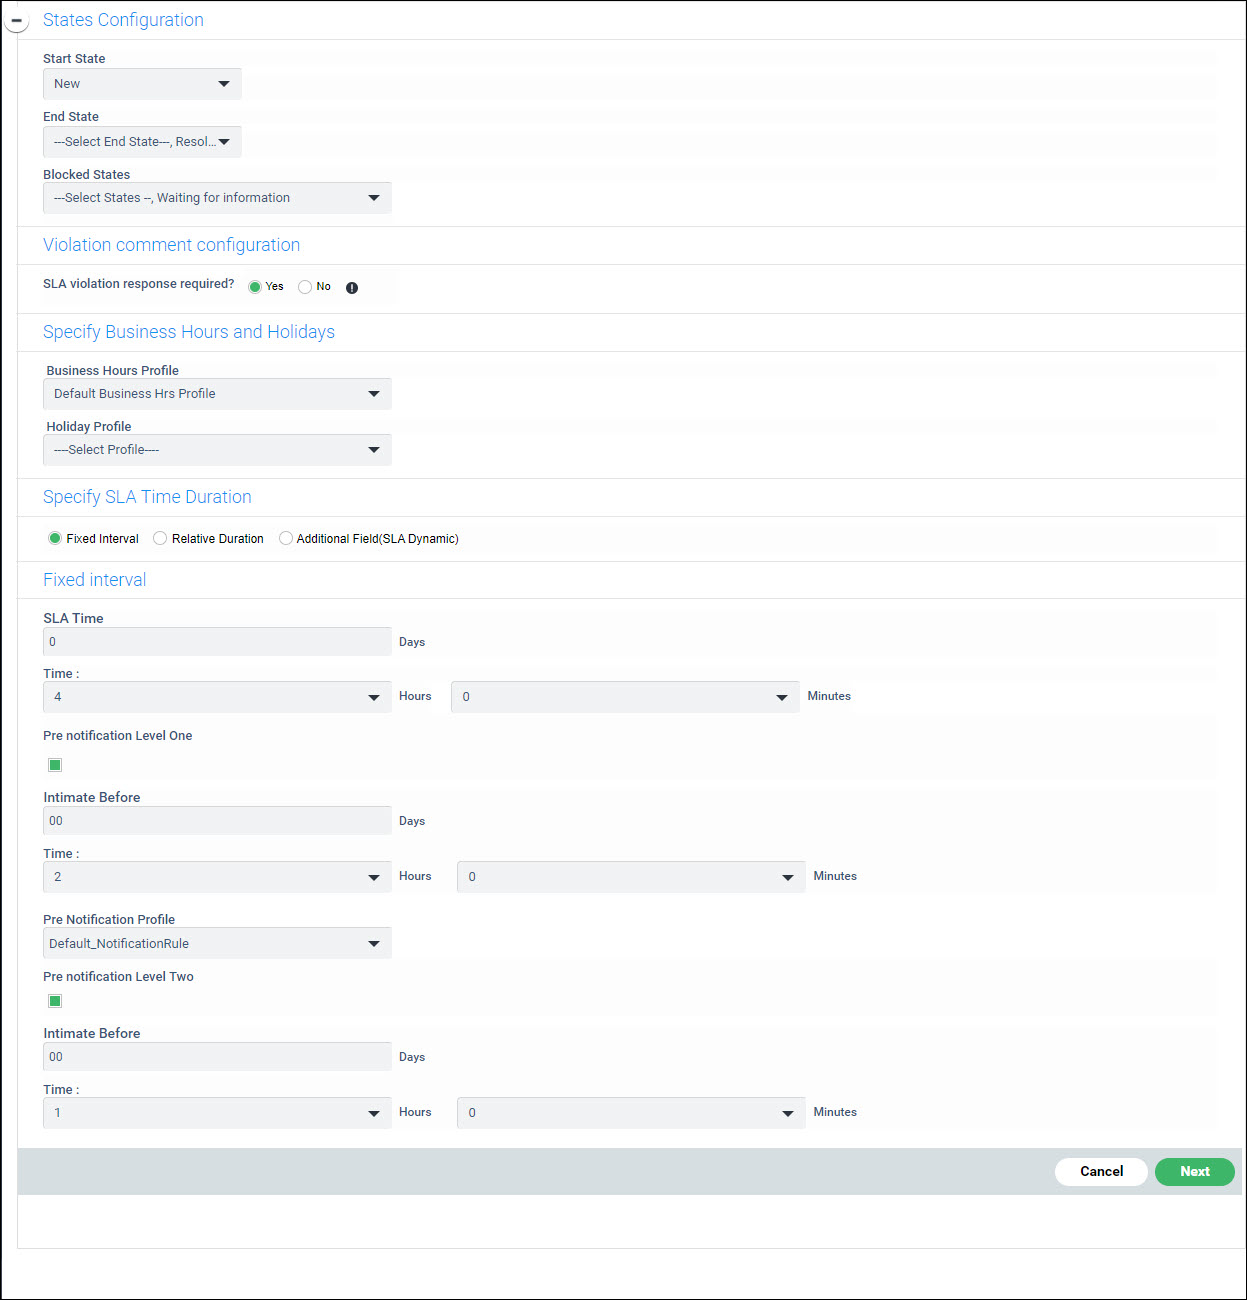
Task: Open the Pre Notification Profile dropdown
Action: pyautogui.click(x=217, y=943)
